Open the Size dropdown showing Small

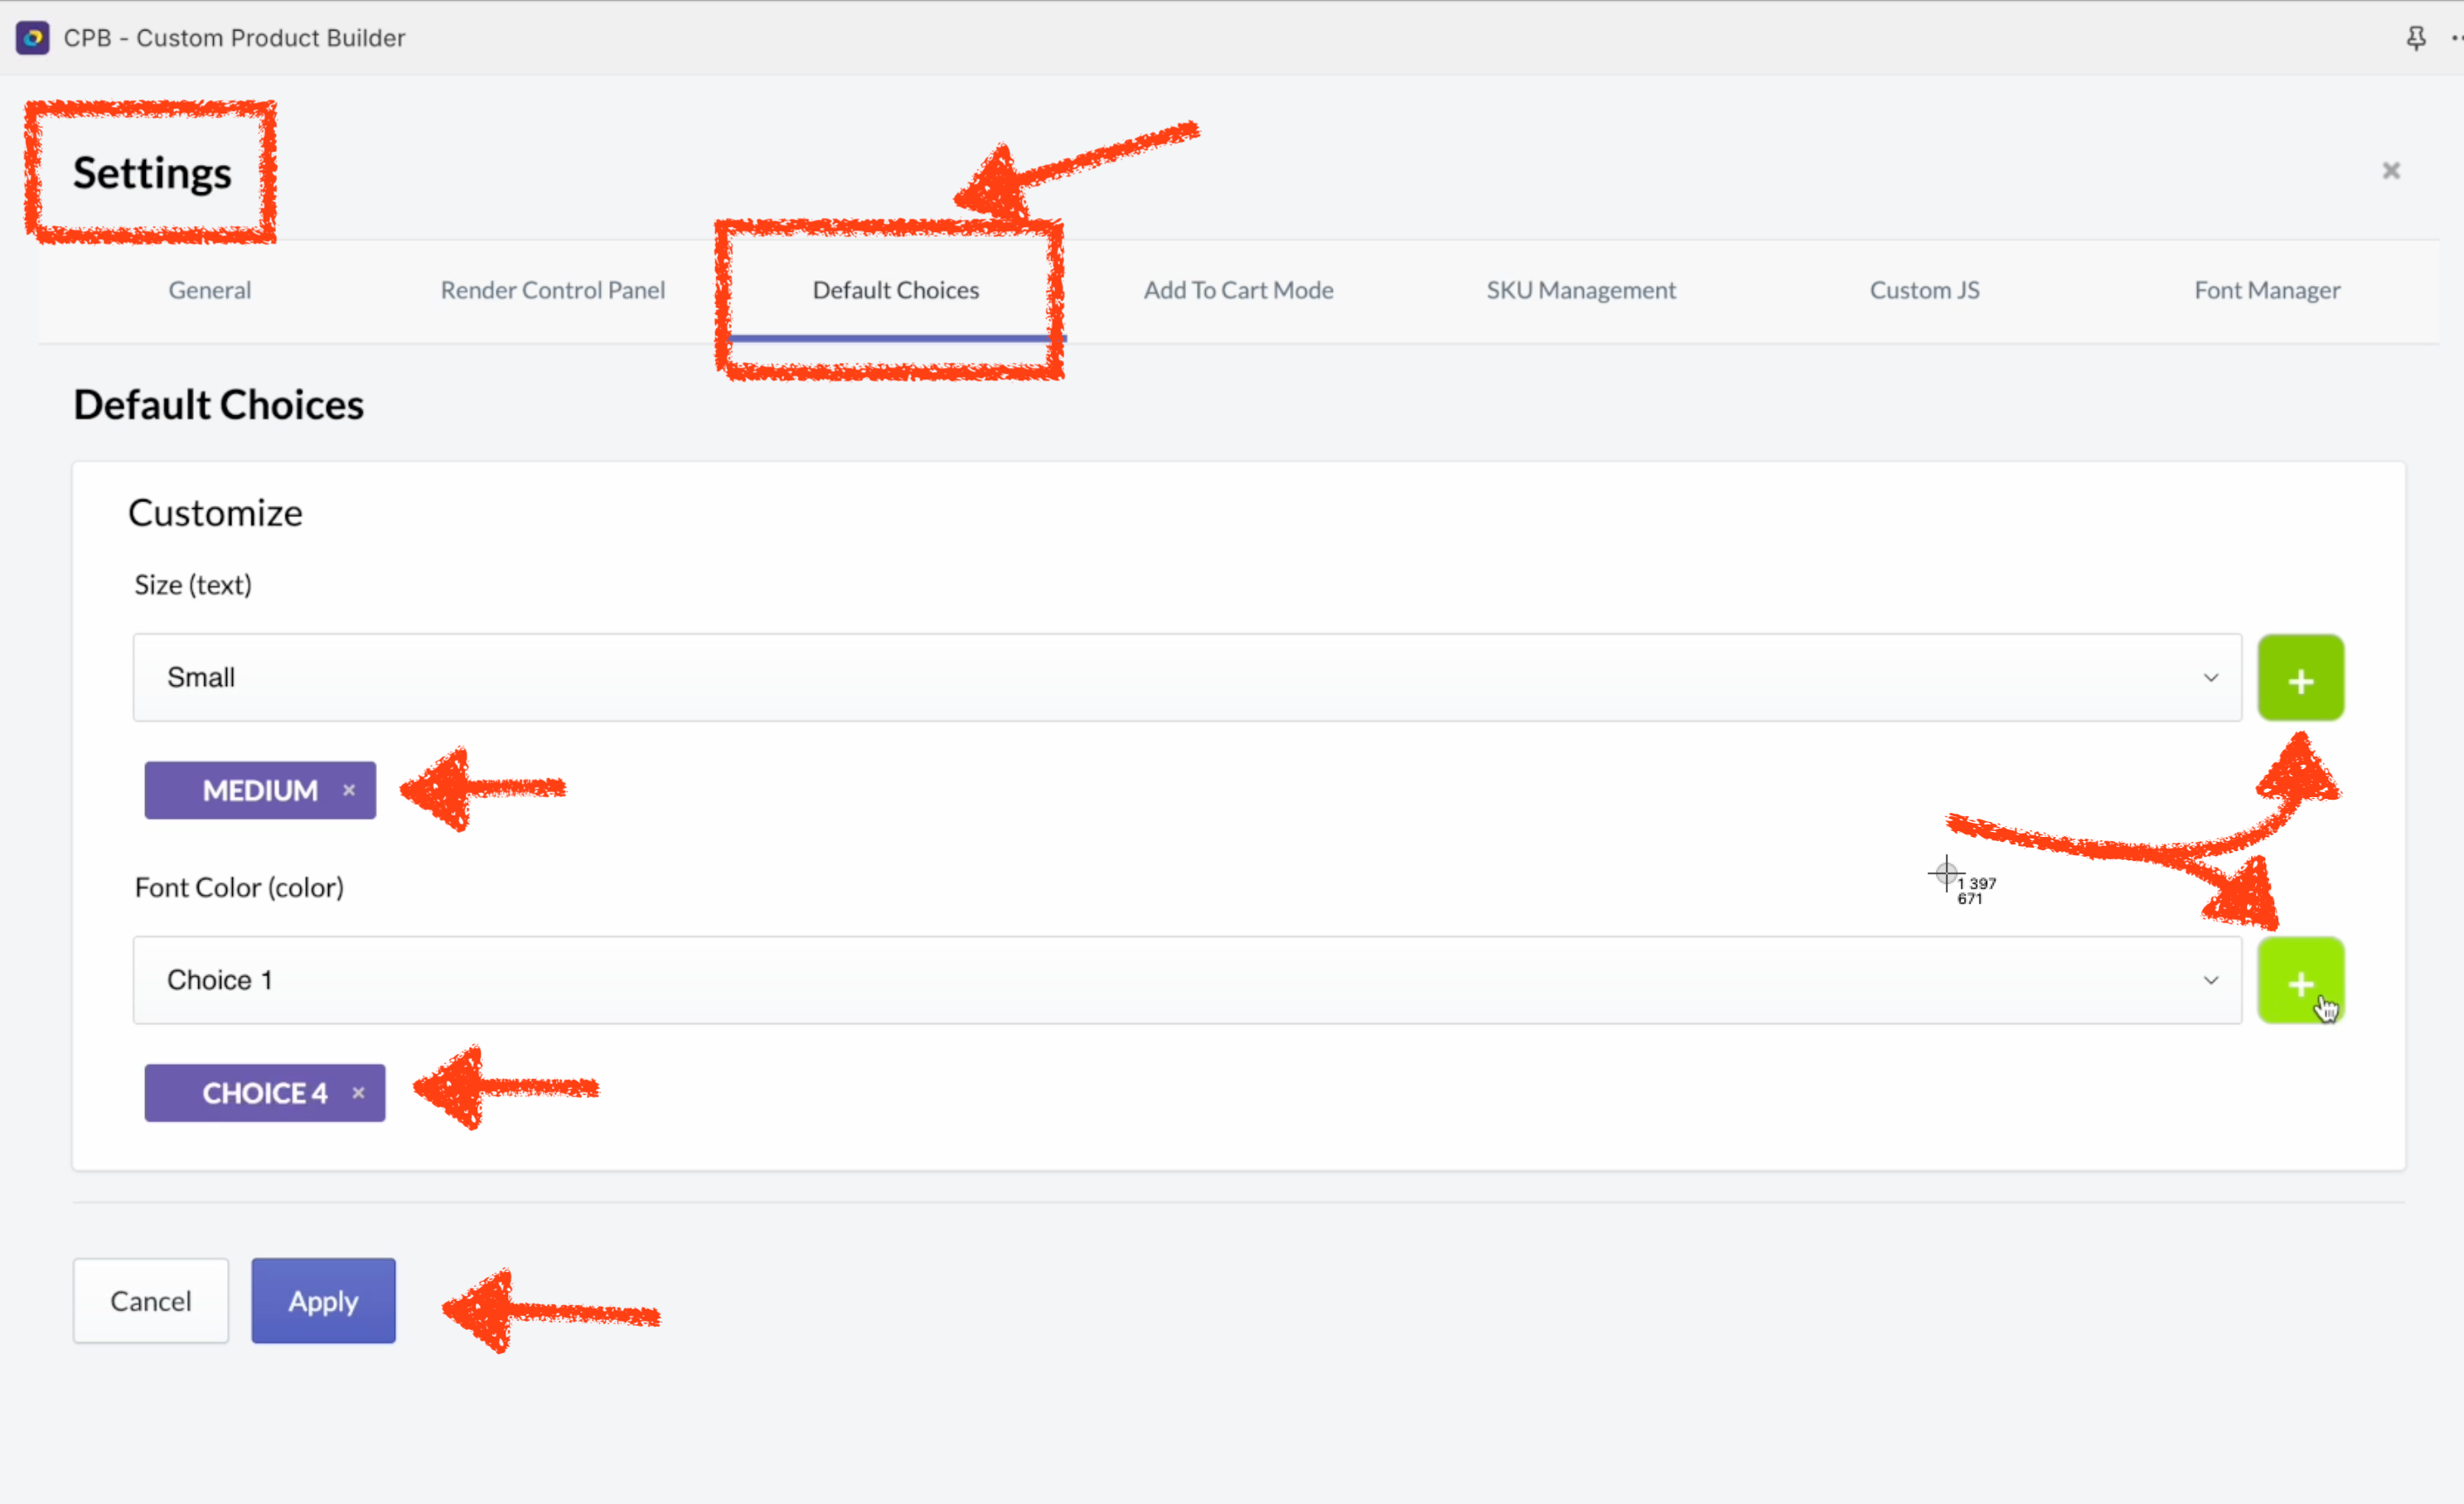pos(1187,677)
